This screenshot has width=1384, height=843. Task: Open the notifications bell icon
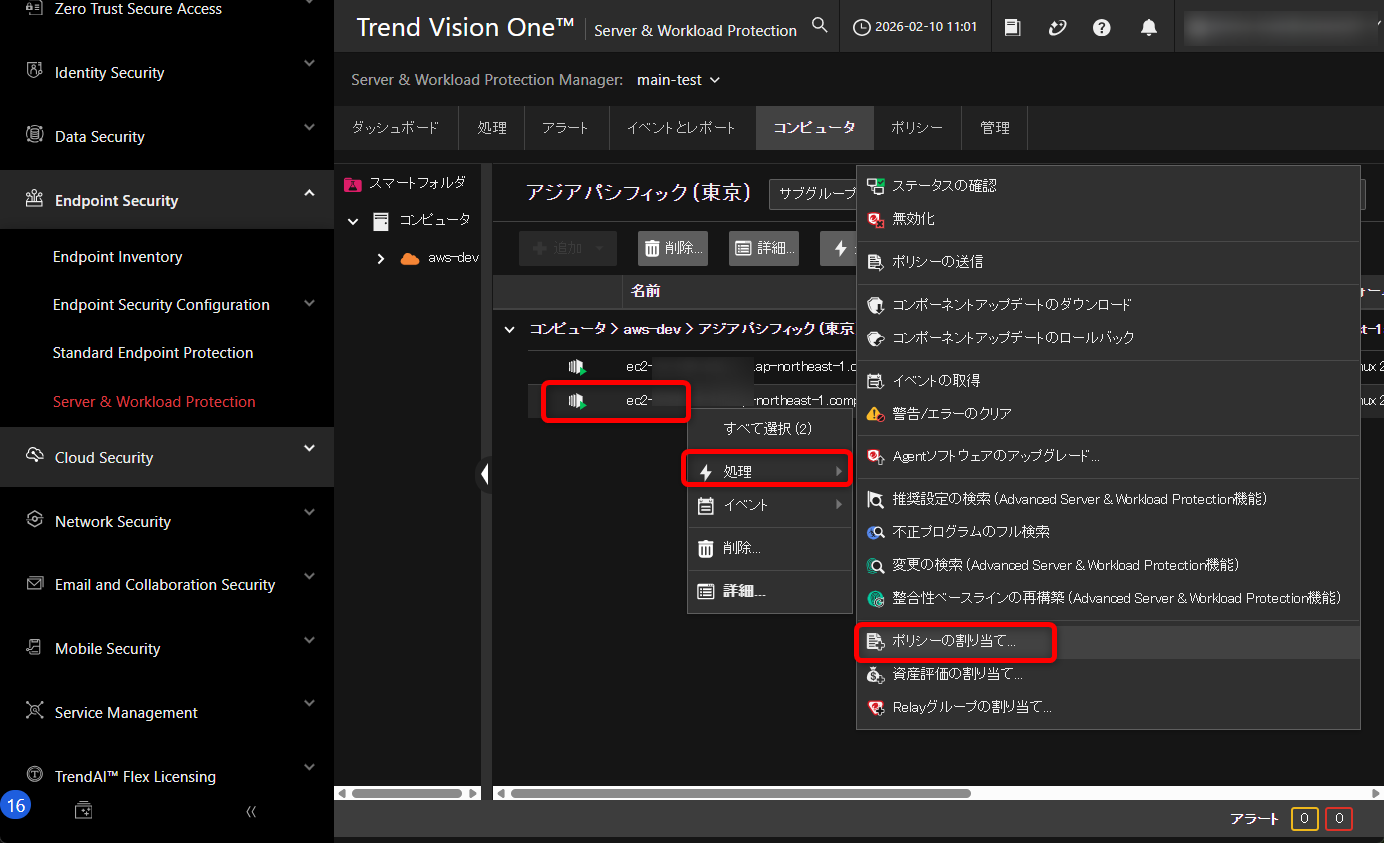click(1148, 27)
